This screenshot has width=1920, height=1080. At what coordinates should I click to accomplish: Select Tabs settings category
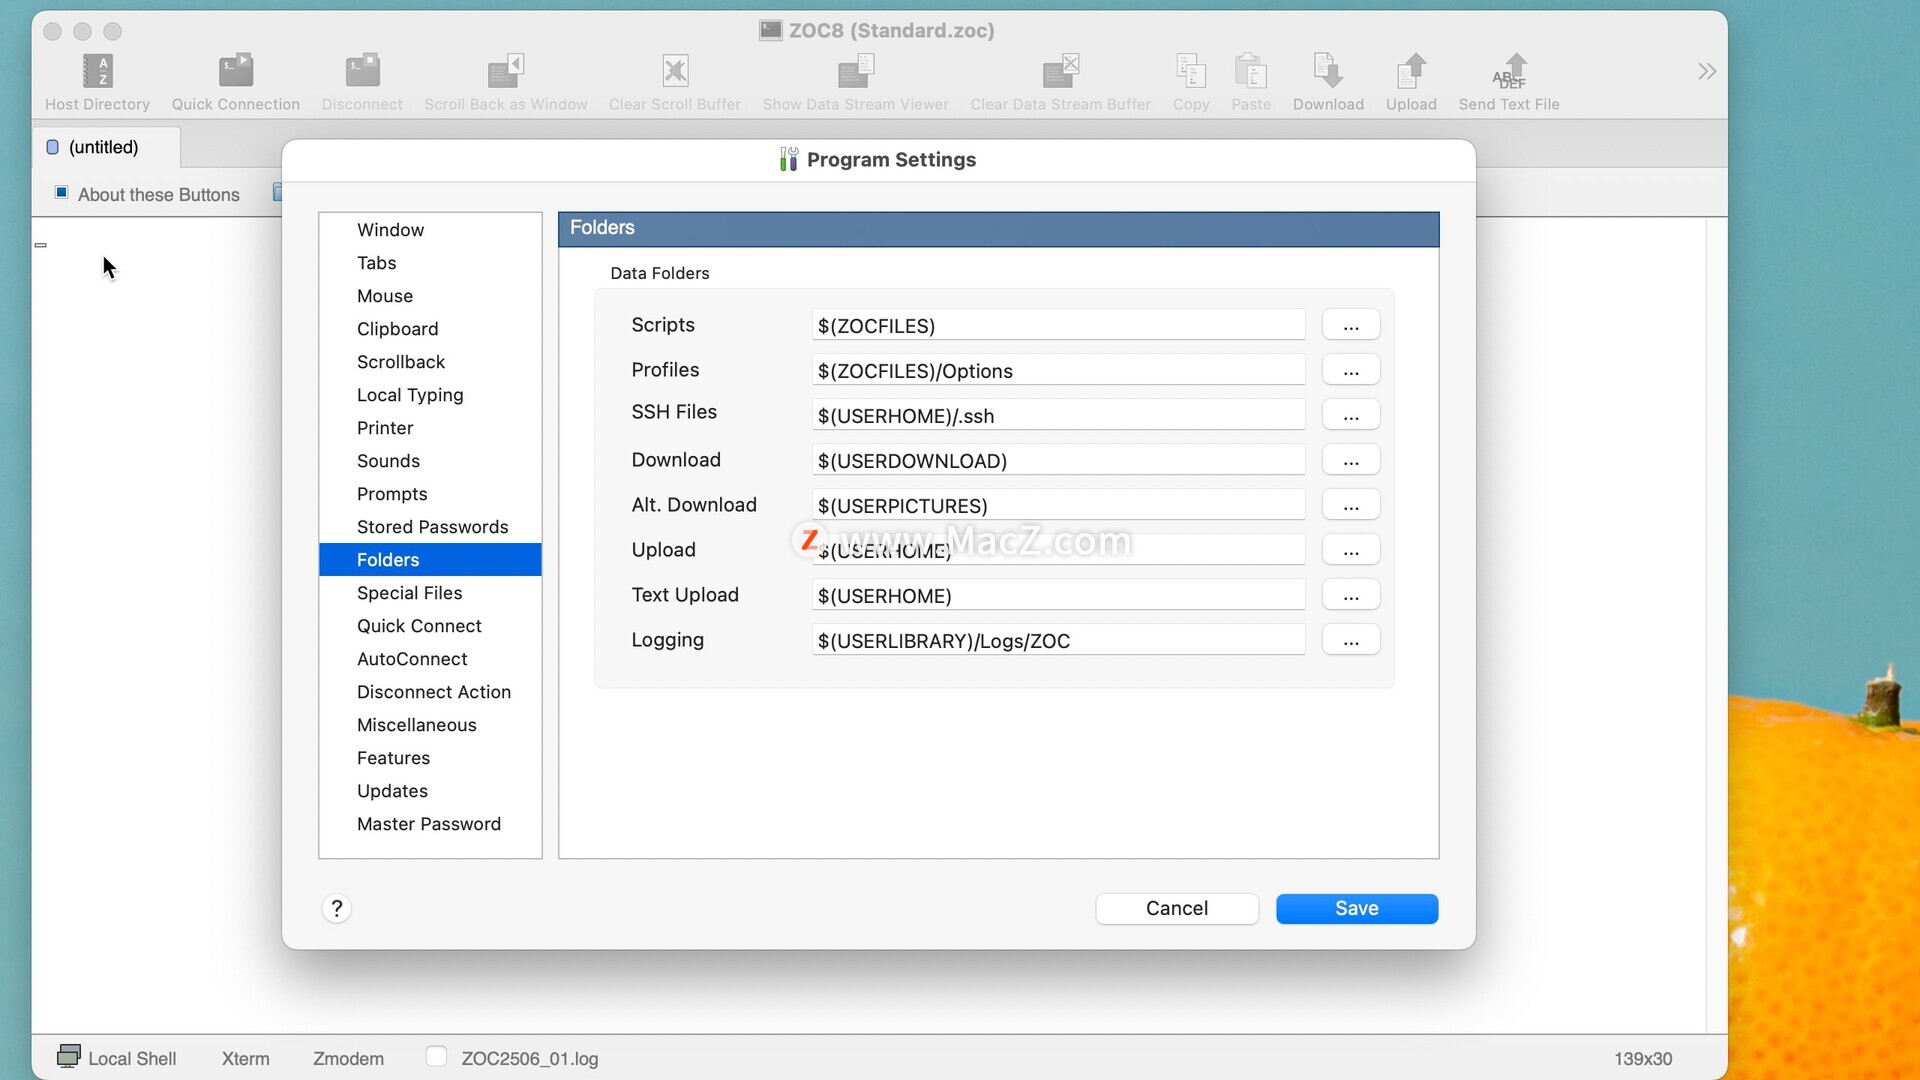(430, 263)
